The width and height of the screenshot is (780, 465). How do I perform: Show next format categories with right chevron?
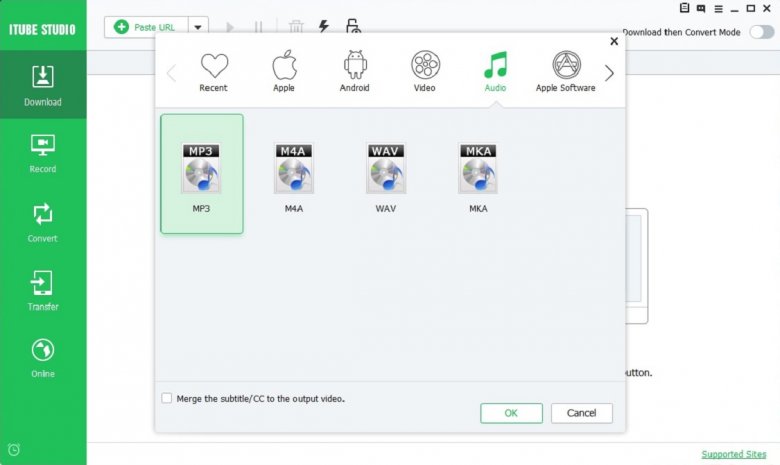(x=609, y=73)
